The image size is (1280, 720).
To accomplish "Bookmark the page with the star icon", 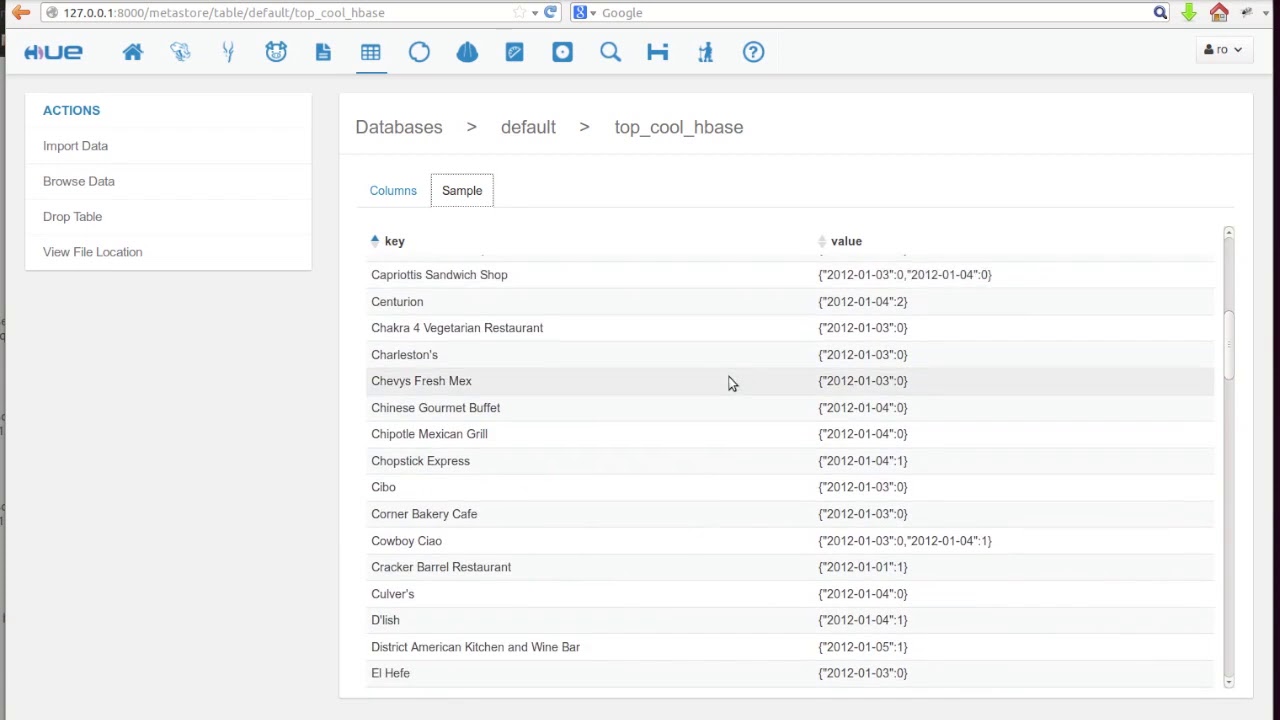I will [518, 13].
